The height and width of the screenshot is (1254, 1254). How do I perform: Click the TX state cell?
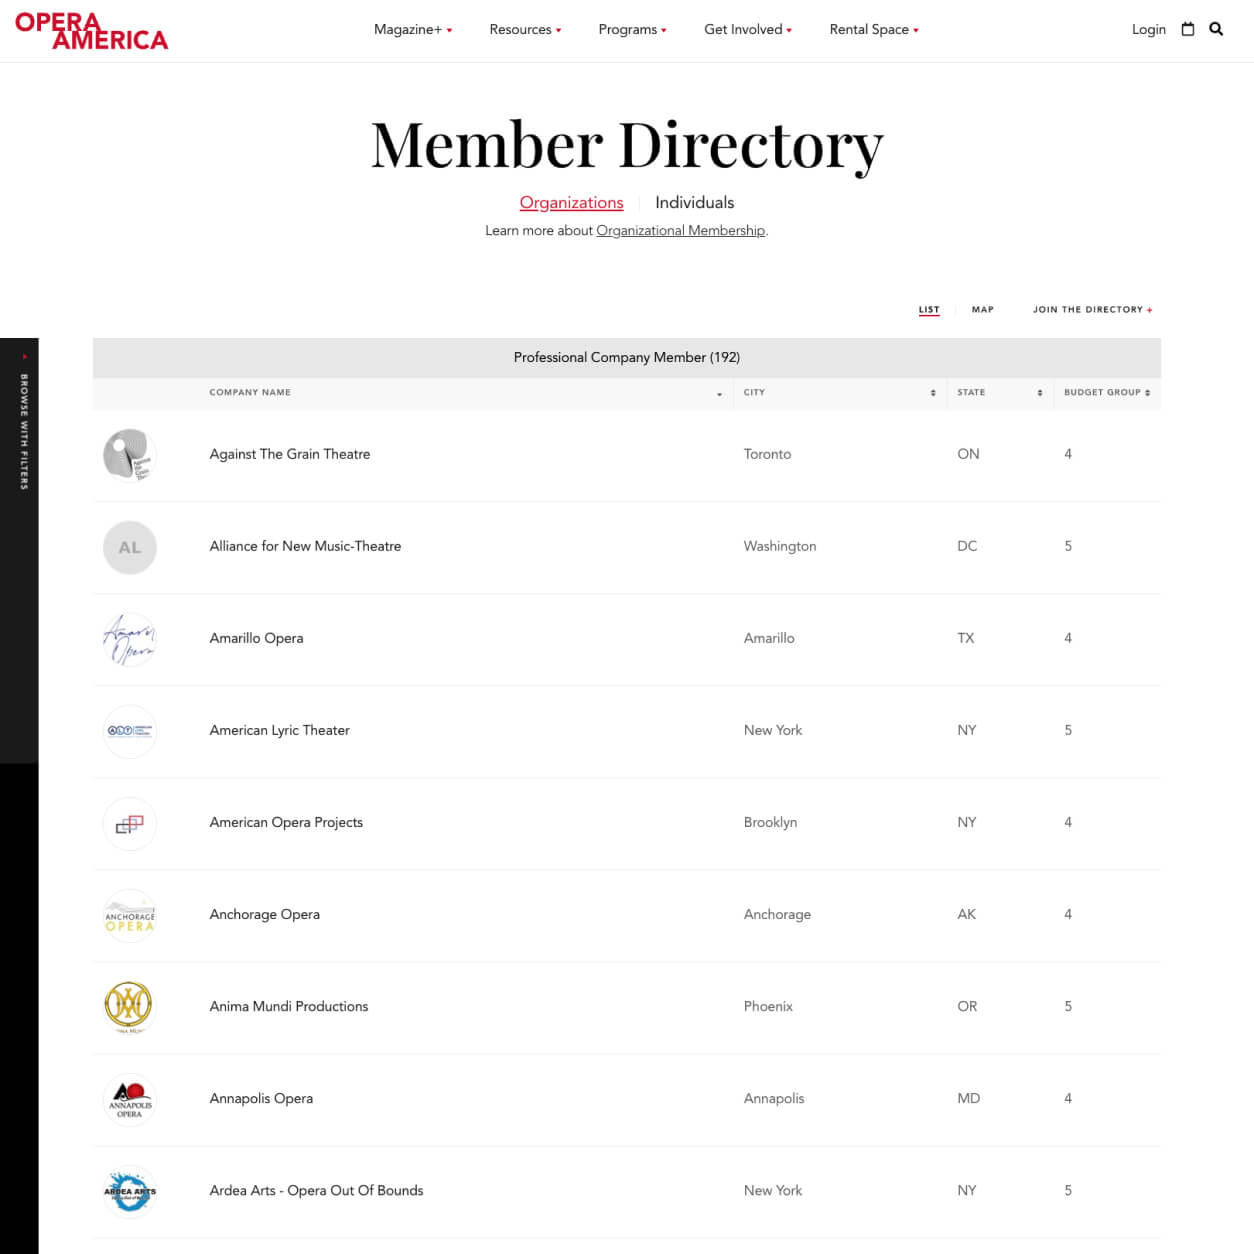point(966,638)
